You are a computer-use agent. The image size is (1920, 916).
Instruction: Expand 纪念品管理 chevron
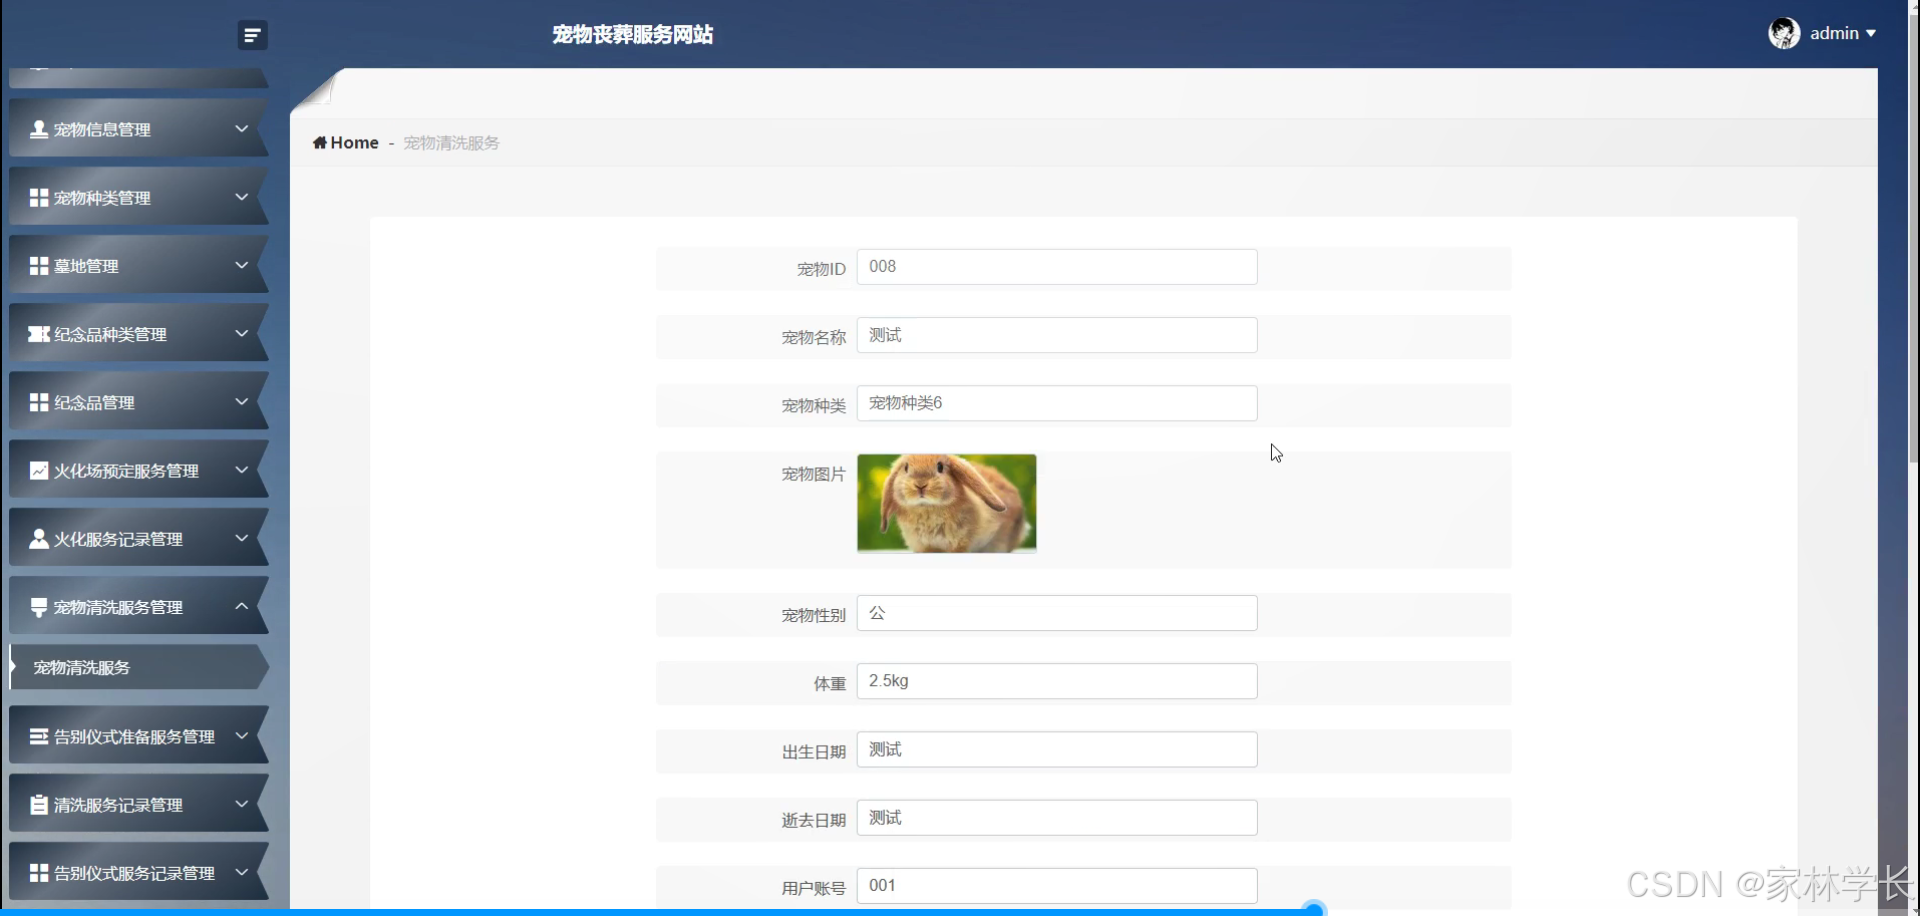tap(241, 401)
